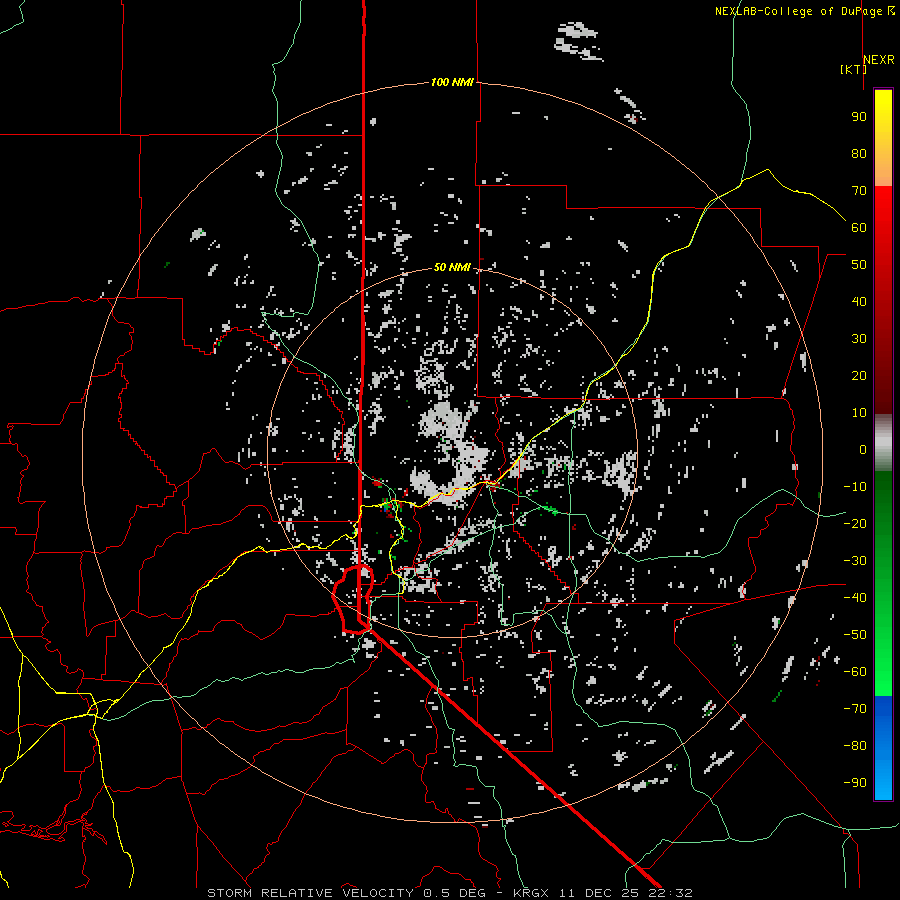This screenshot has height=900, width=900.
Task: Click the 60 value on velocity scale
Action: pyautogui.click(x=859, y=227)
